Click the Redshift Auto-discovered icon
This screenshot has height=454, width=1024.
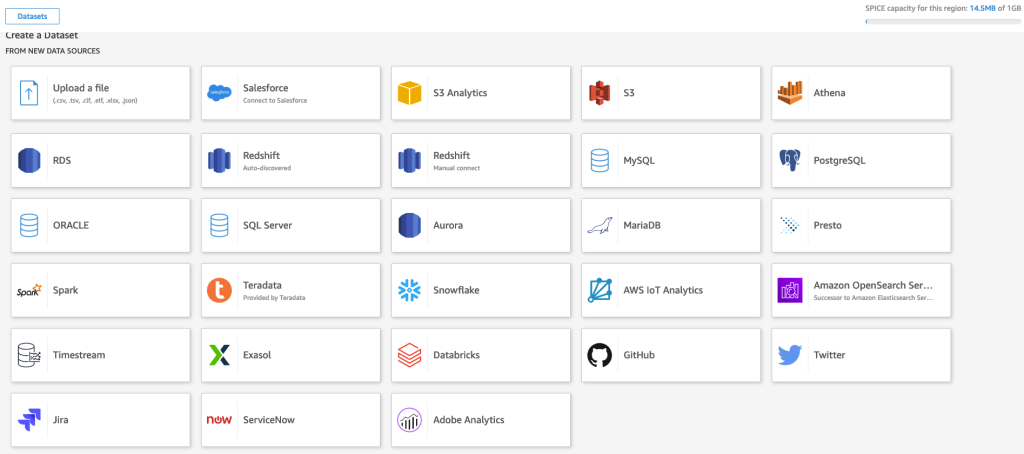pyautogui.click(x=219, y=160)
